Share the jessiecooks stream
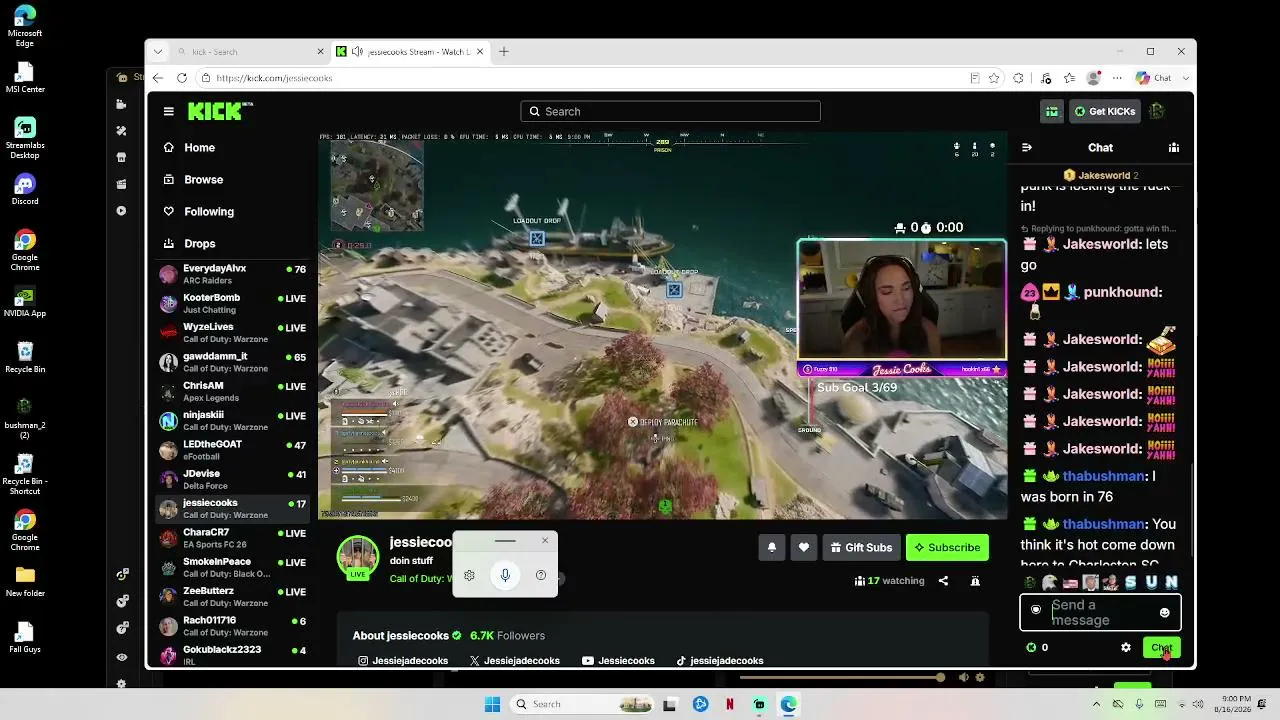The height and width of the screenshot is (720, 1280). click(x=943, y=581)
